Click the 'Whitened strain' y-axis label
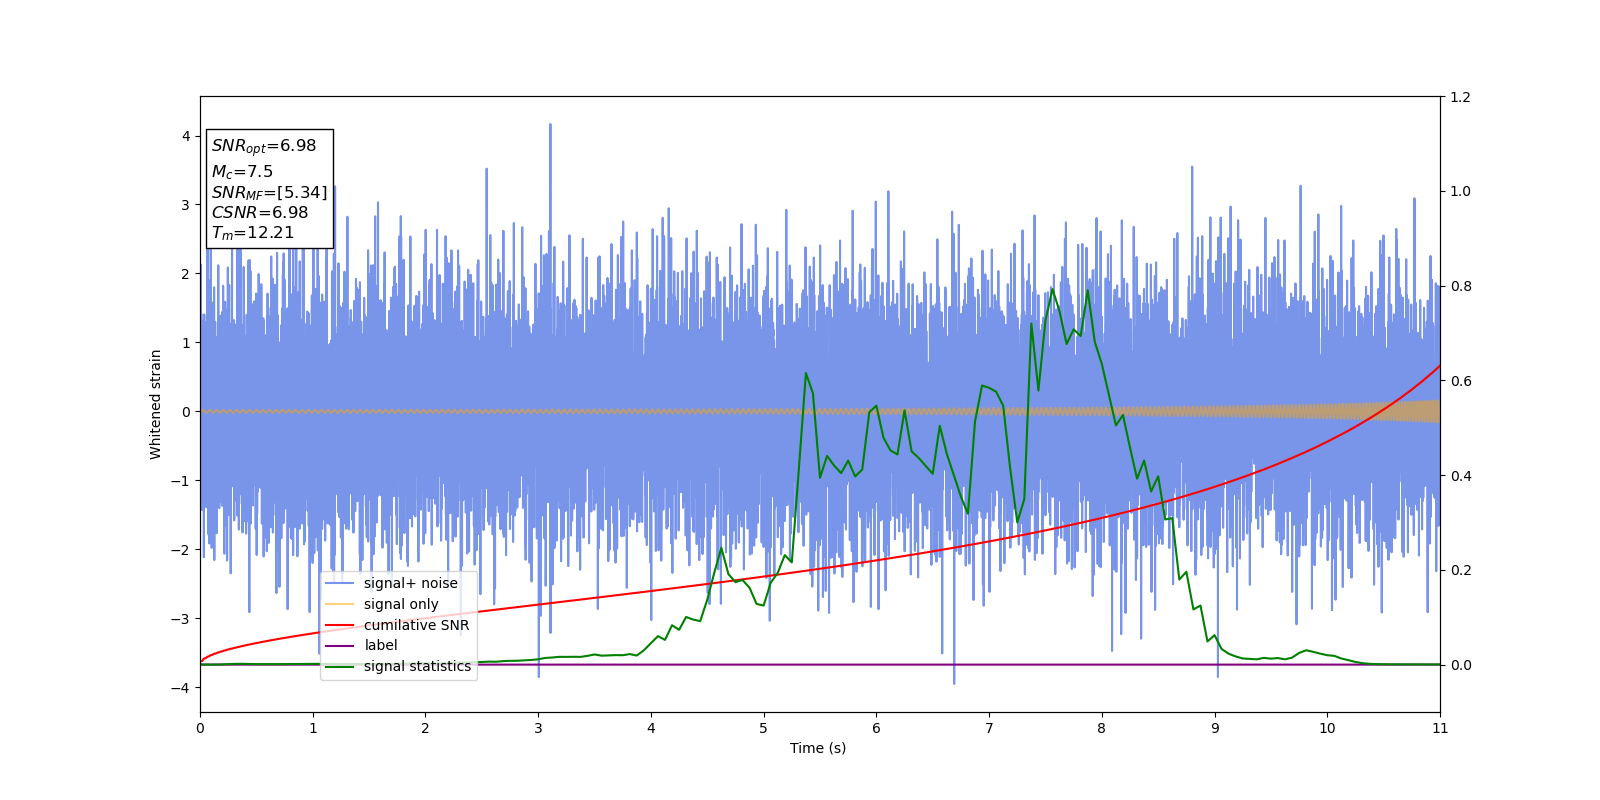The width and height of the screenshot is (1600, 800). (x=156, y=404)
